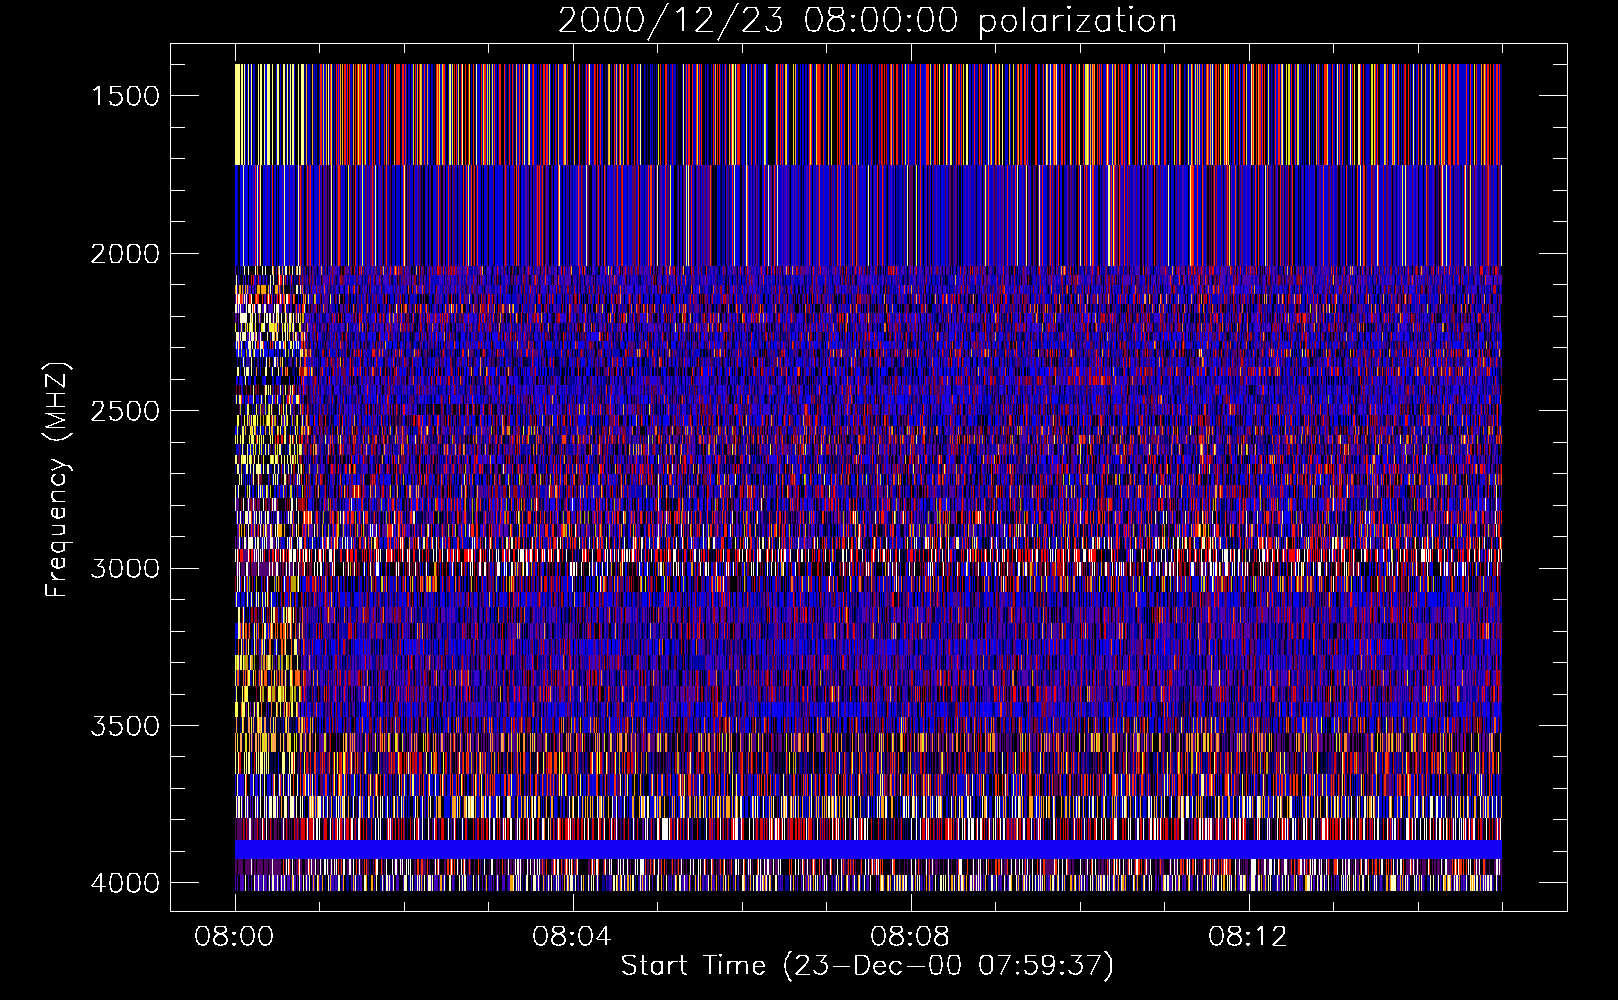Viewport: 1618px width, 1000px height.
Task: Click the 08:12 time axis label
Action: (1248, 937)
